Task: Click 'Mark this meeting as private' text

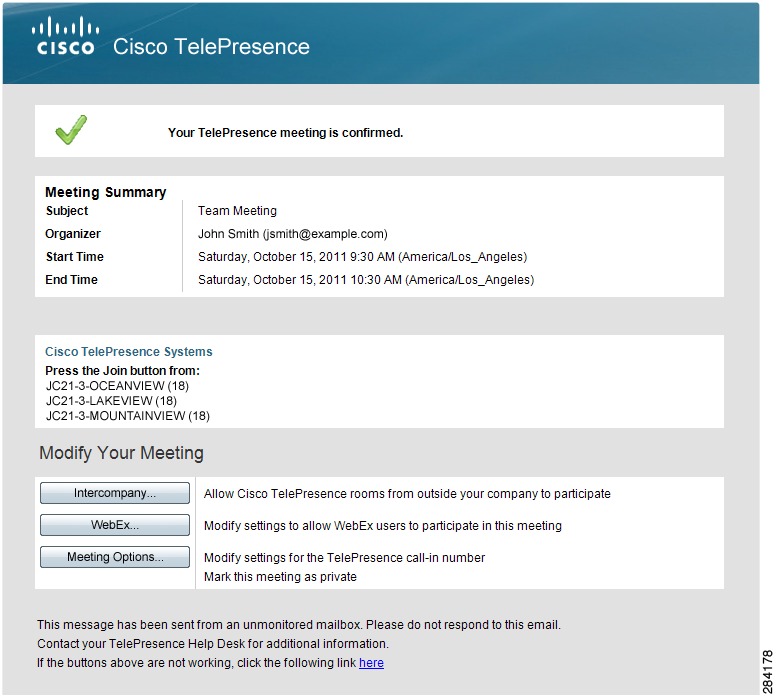Action: (280, 577)
